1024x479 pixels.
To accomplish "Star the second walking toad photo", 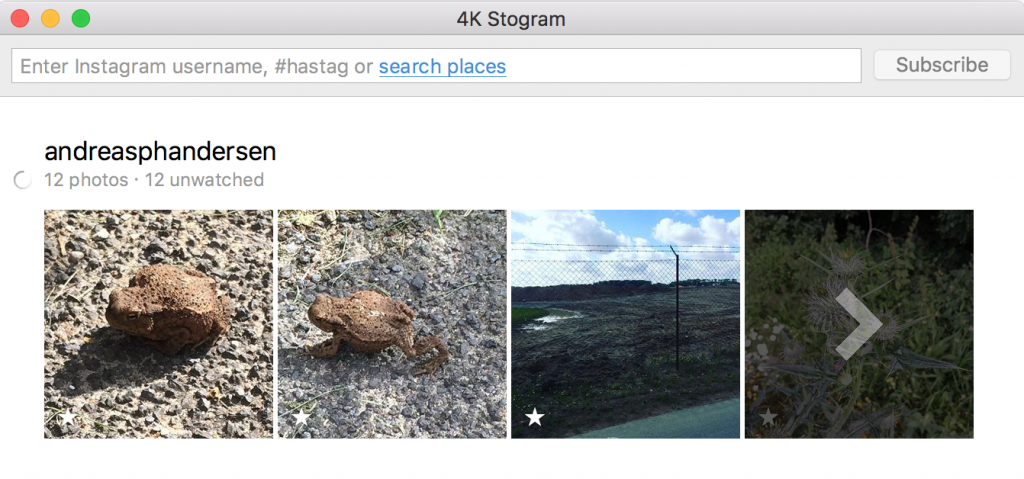I will pyautogui.click(x=301, y=417).
